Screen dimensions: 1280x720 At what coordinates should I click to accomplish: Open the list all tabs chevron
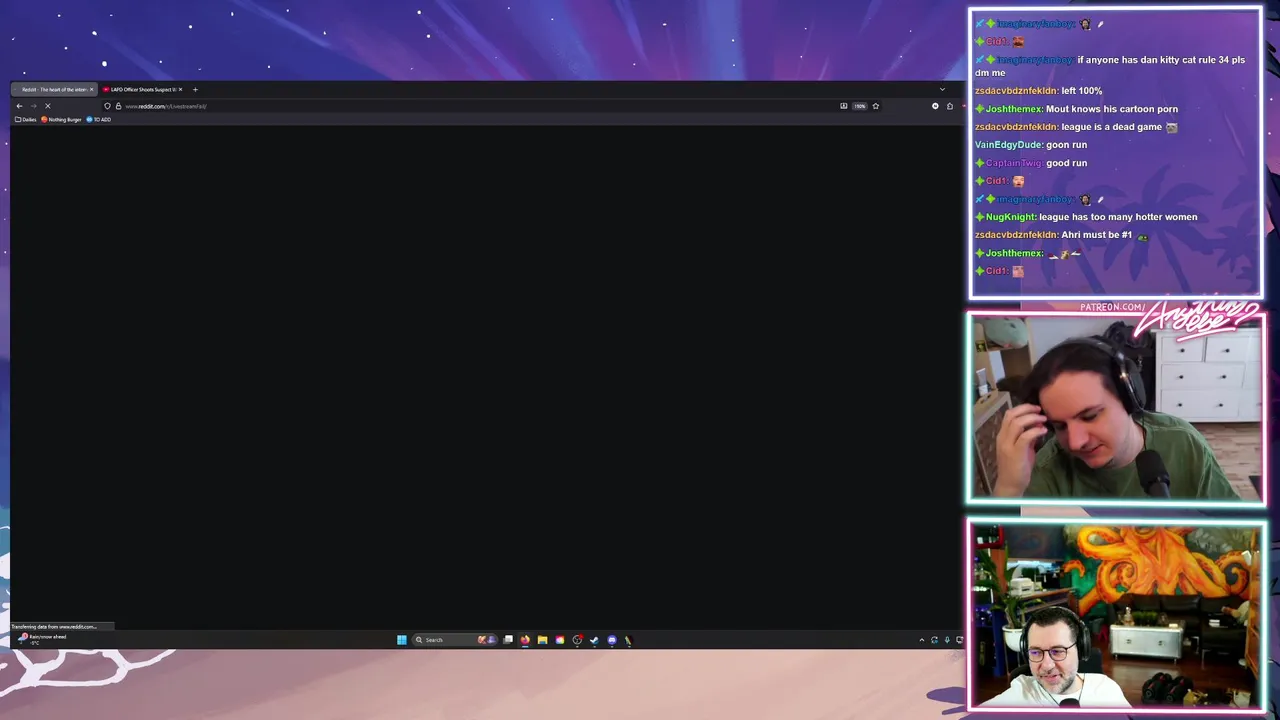(x=942, y=90)
